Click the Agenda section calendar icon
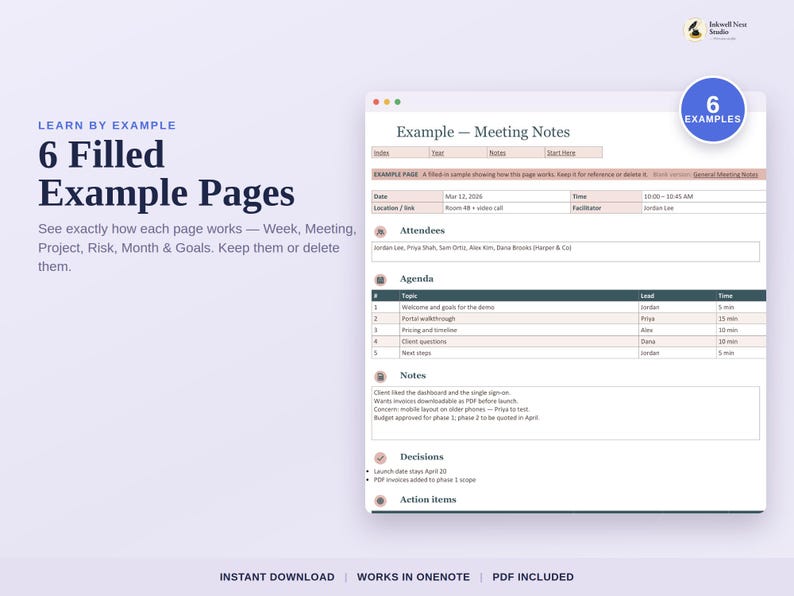 pos(380,280)
